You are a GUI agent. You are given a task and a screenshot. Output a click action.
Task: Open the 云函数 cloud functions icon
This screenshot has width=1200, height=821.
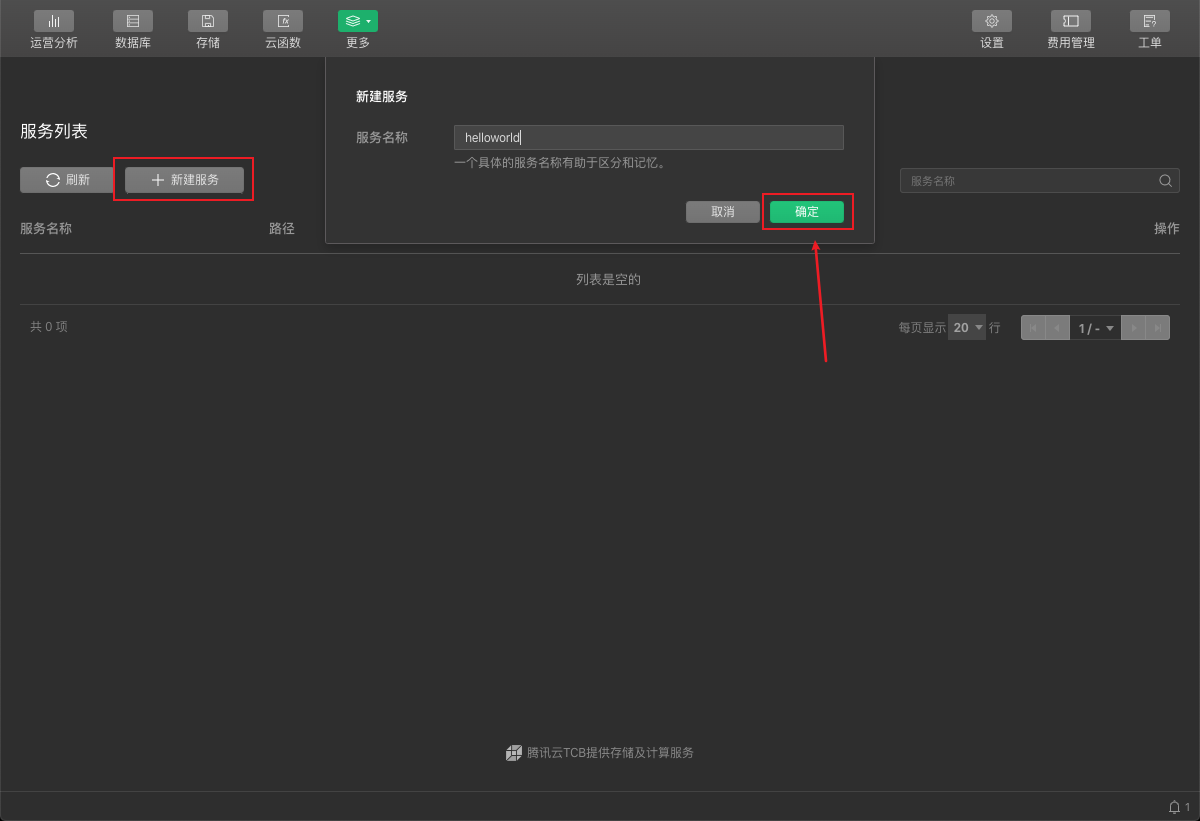[x=283, y=21]
